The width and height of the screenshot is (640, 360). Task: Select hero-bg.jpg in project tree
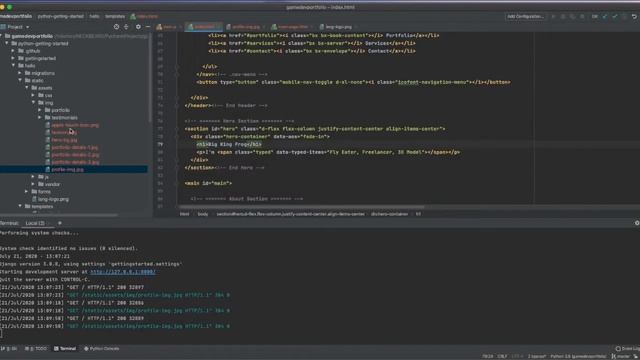[64, 140]
